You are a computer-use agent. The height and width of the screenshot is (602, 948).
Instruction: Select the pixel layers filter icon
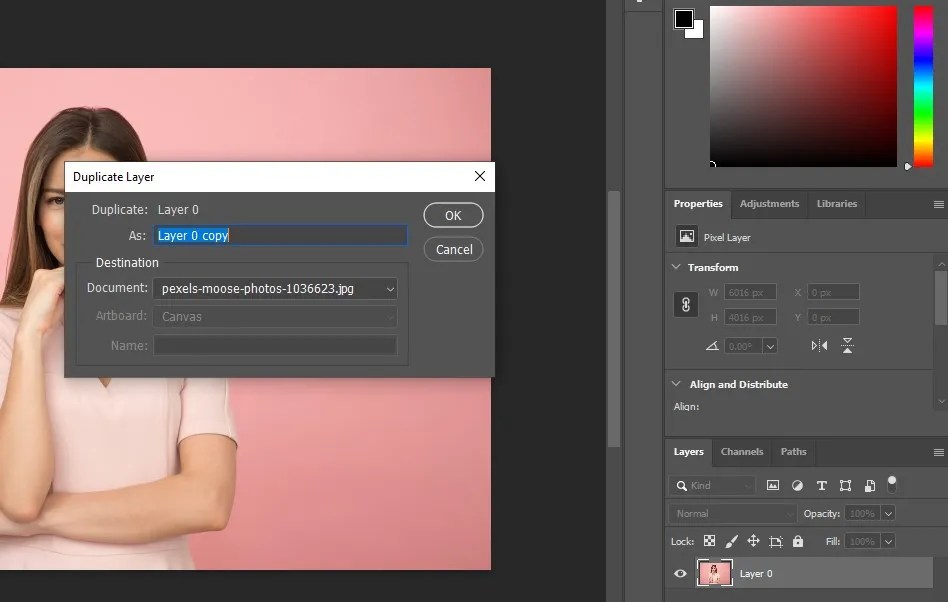(x=773, y=485)
